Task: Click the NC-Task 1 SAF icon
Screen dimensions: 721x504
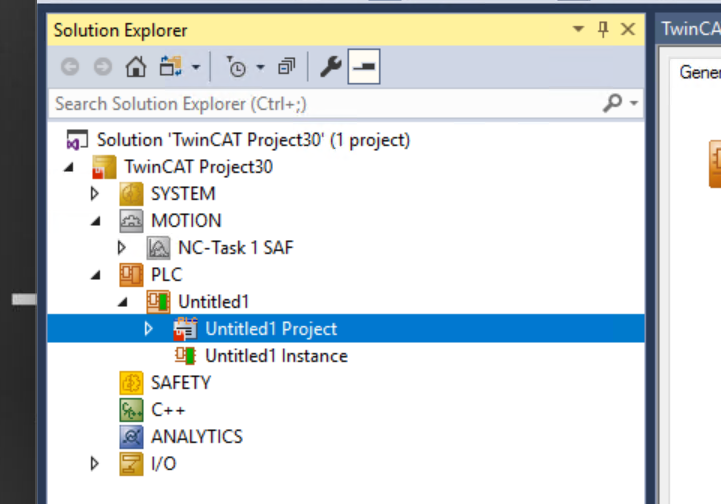Action: point(158,248)
